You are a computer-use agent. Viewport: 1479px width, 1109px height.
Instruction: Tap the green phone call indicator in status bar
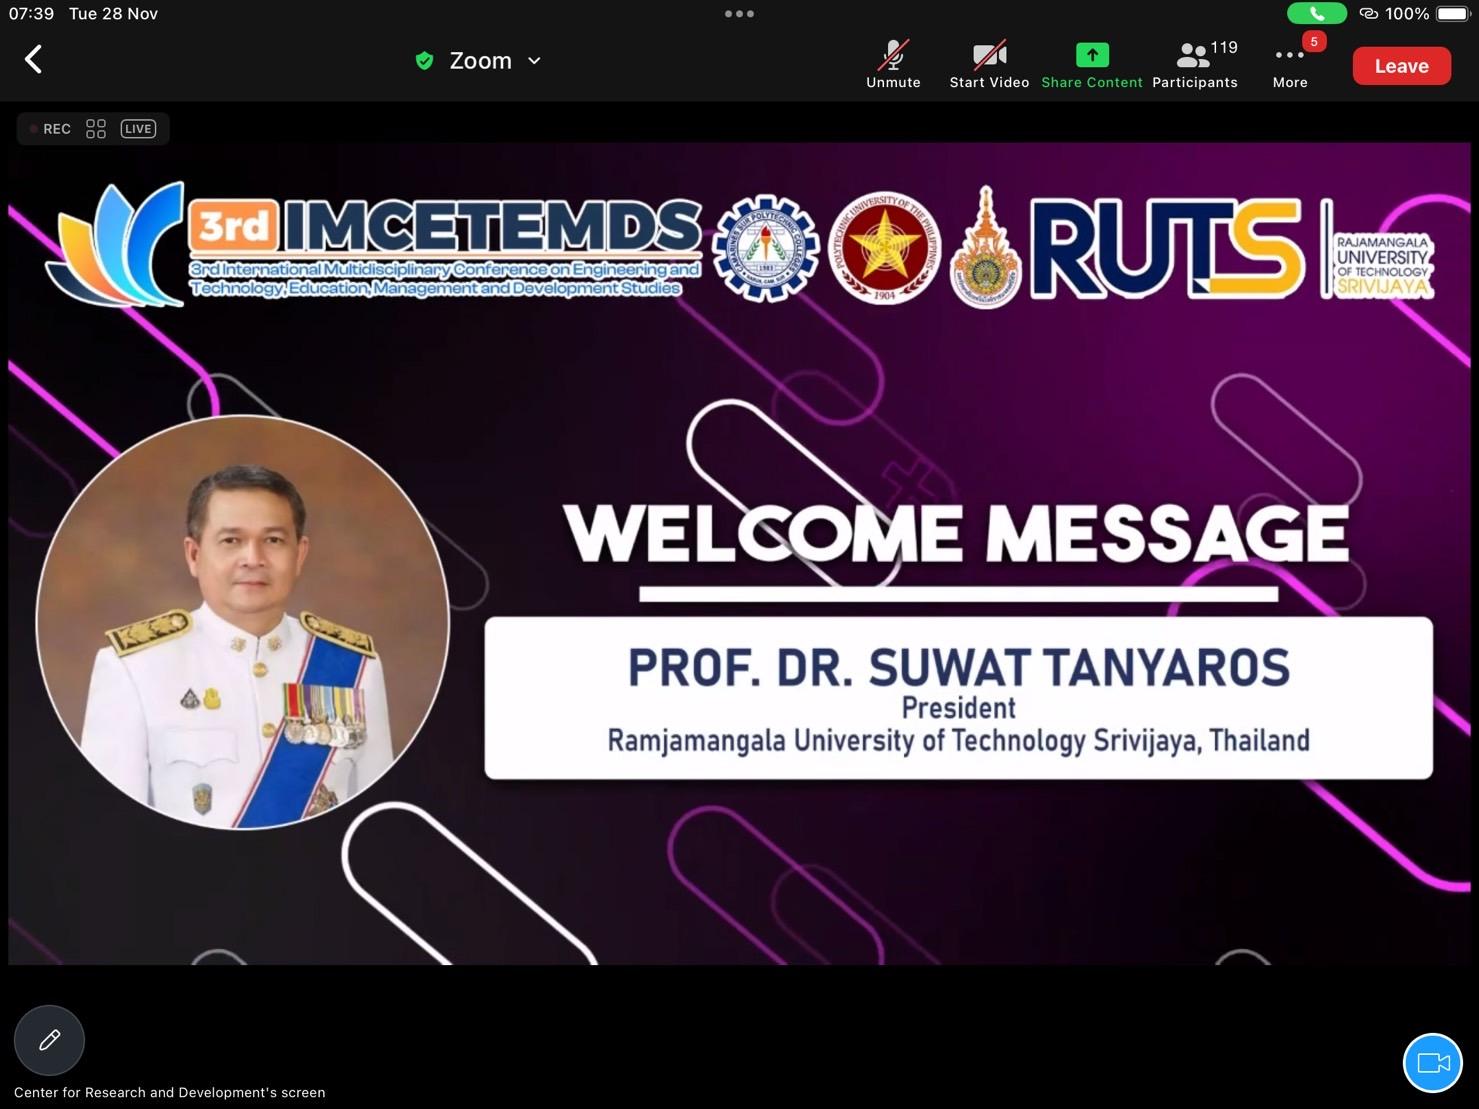pos(1316,14)
